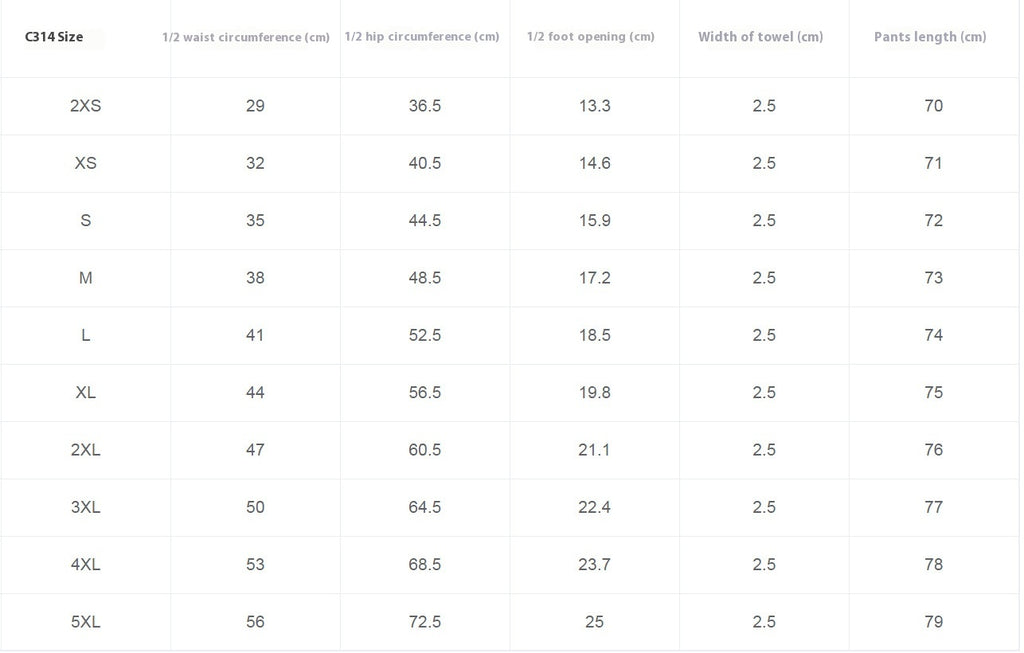Select pants length value 79
1024x653 pixels.
point(934,622)
